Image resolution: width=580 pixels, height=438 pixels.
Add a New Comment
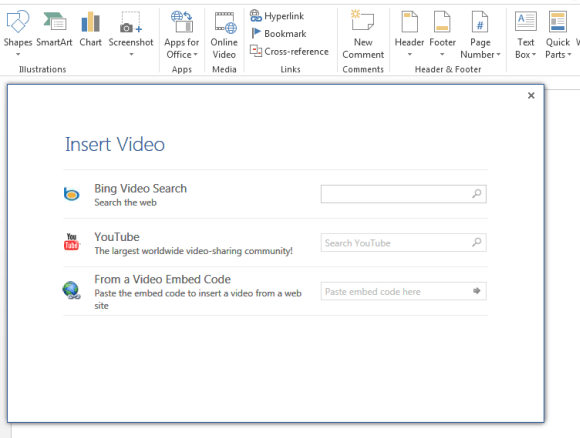363,34
